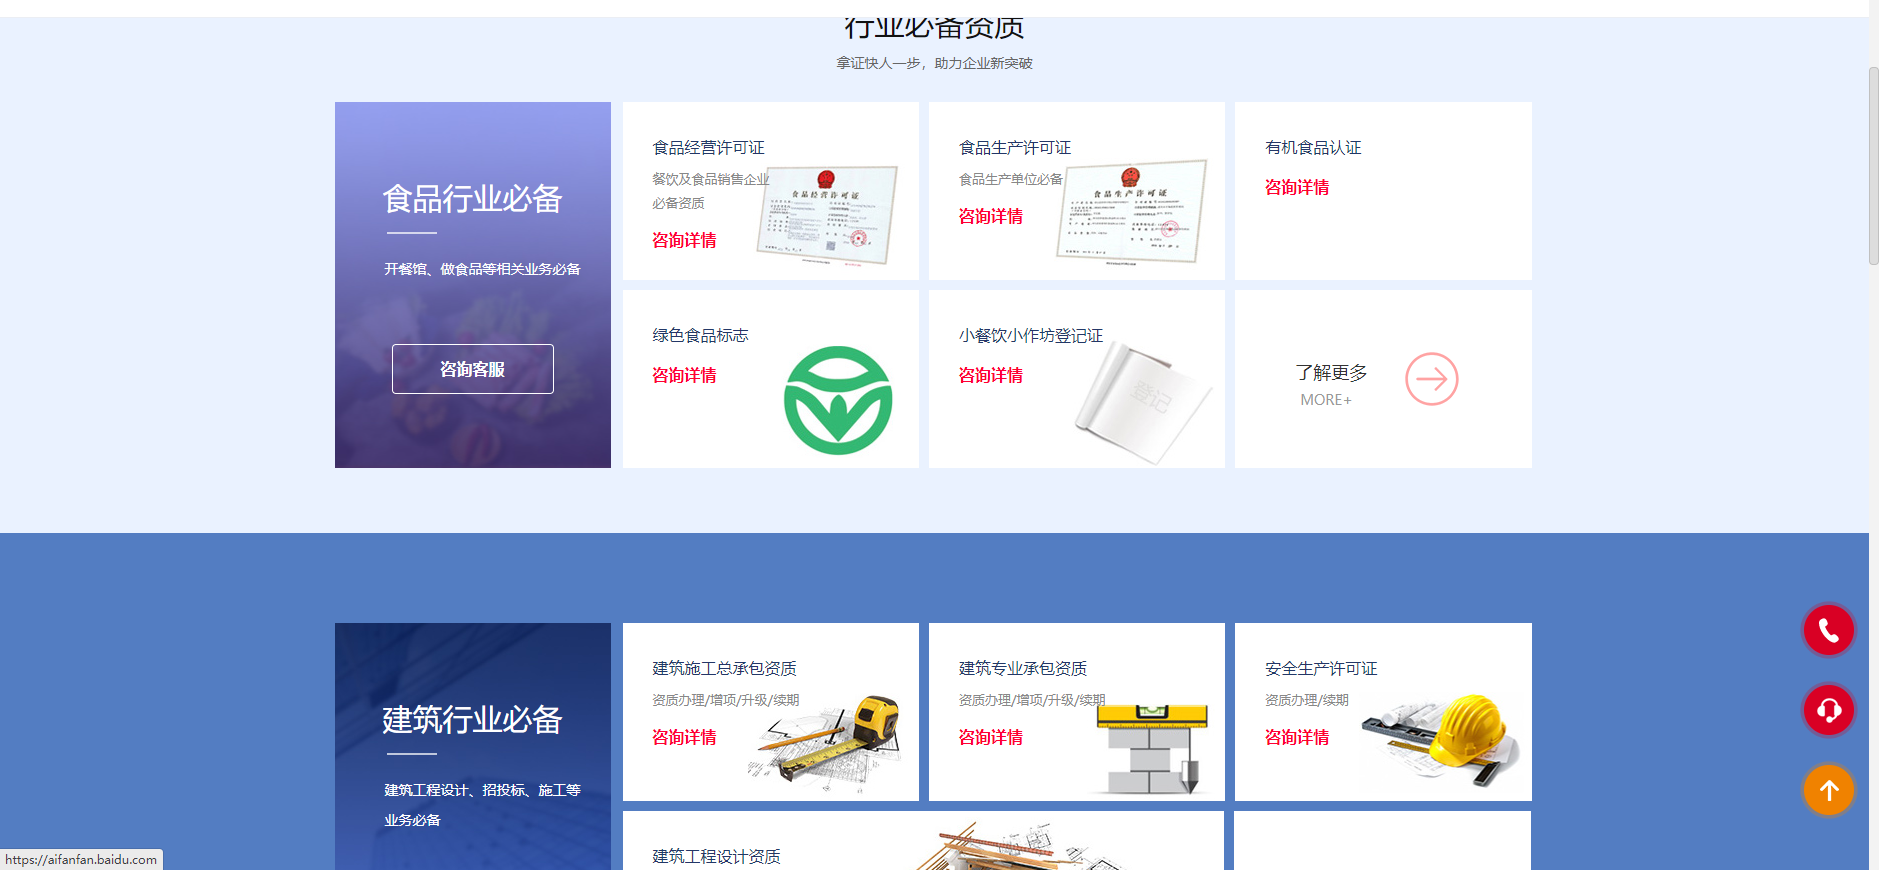Open the 了解更多 MORE+ link

pos(1331,384)
